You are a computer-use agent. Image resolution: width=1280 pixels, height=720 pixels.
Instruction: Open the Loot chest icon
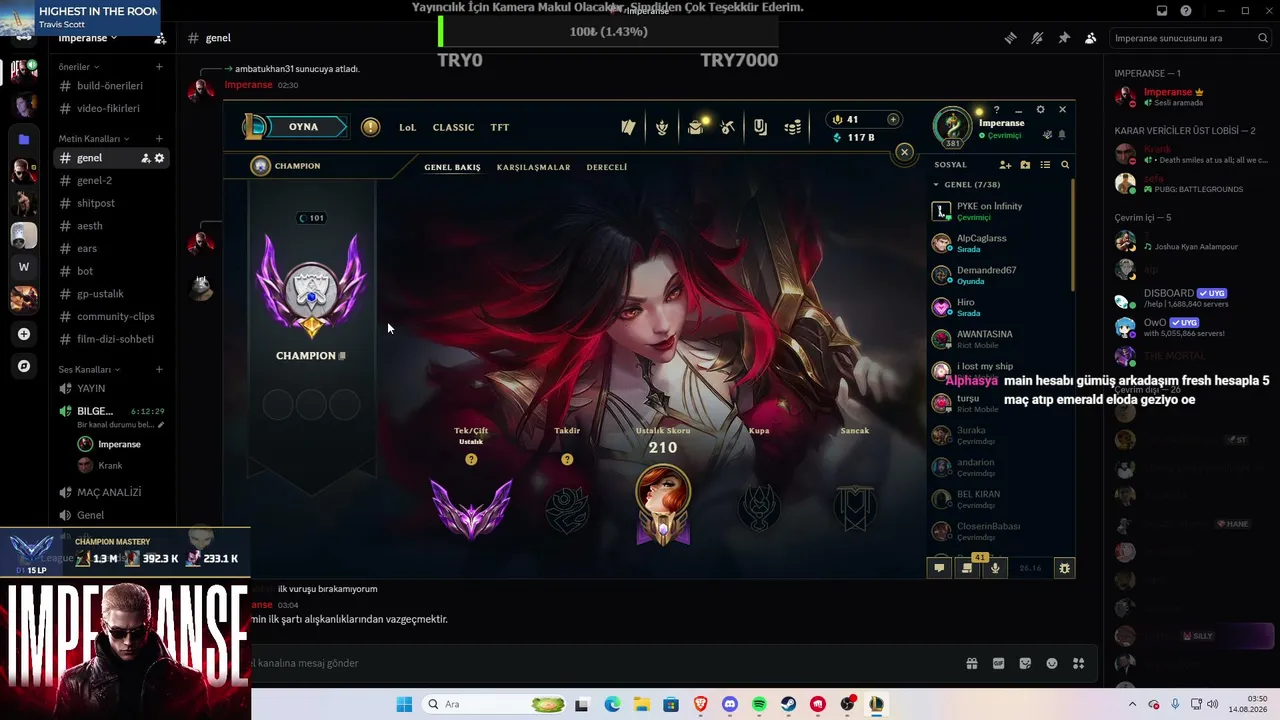pos(695,127)
